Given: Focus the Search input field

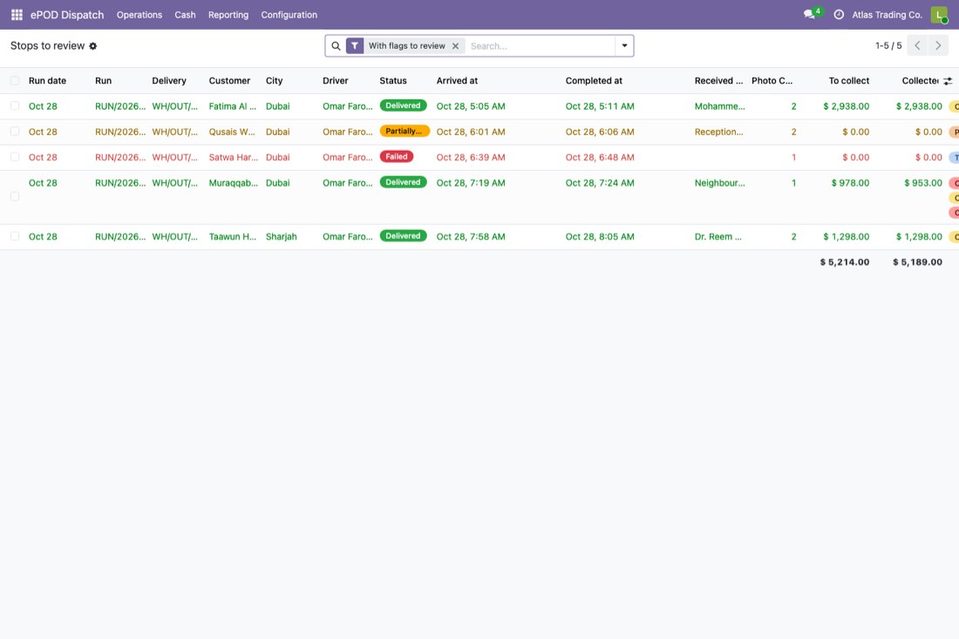Looking at the screenshot, I should 541,46.
